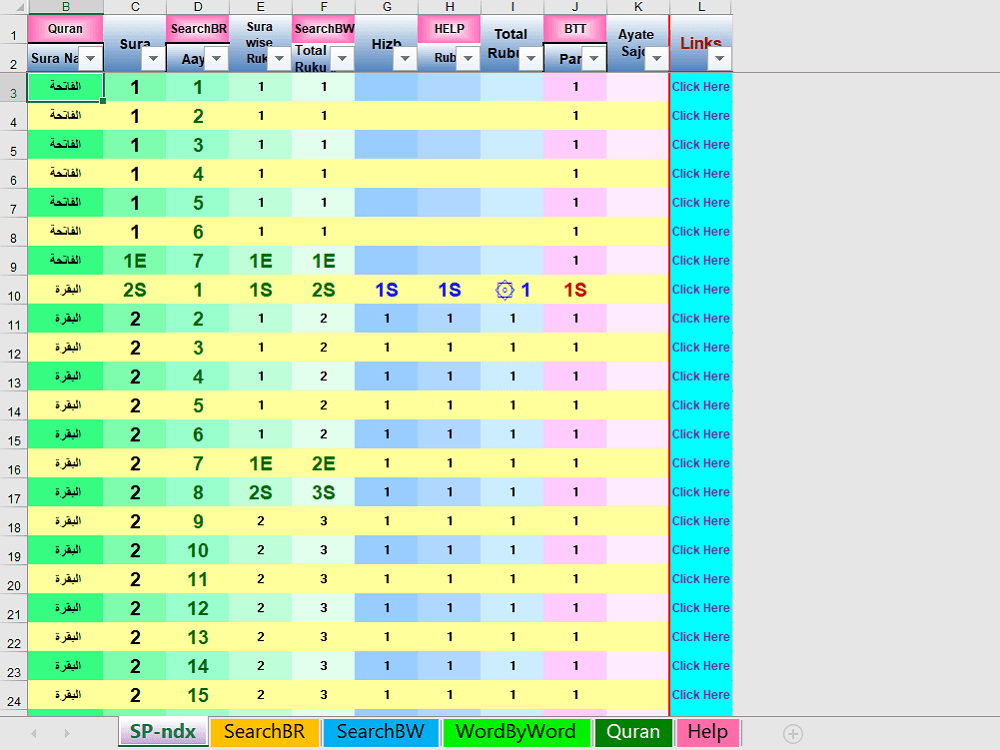Click the Rub el Hizb symbol in row 10
1000x750 pixels.
tap(504, 290)
